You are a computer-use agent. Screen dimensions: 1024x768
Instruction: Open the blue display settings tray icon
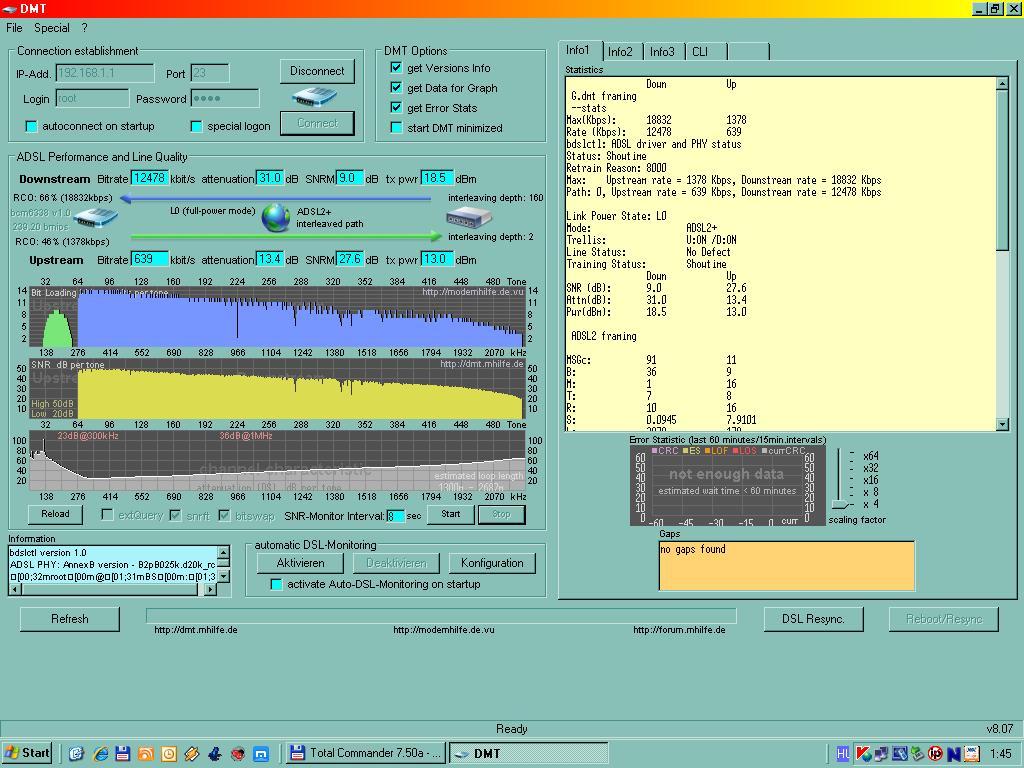click(x=900, y=754)
